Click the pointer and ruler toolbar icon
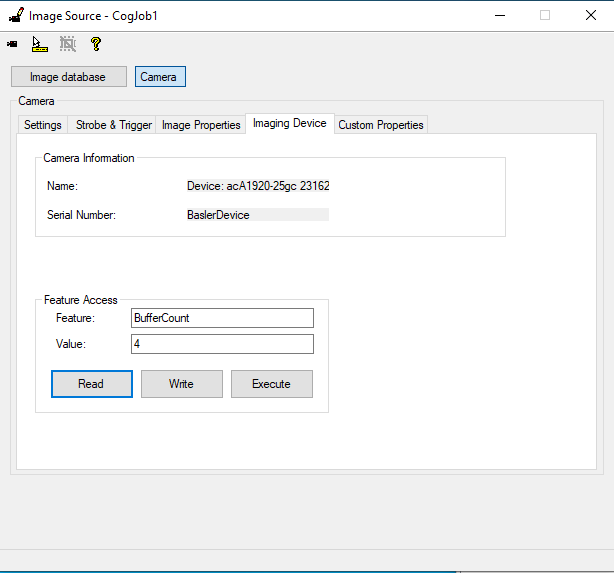 point(39,44)
